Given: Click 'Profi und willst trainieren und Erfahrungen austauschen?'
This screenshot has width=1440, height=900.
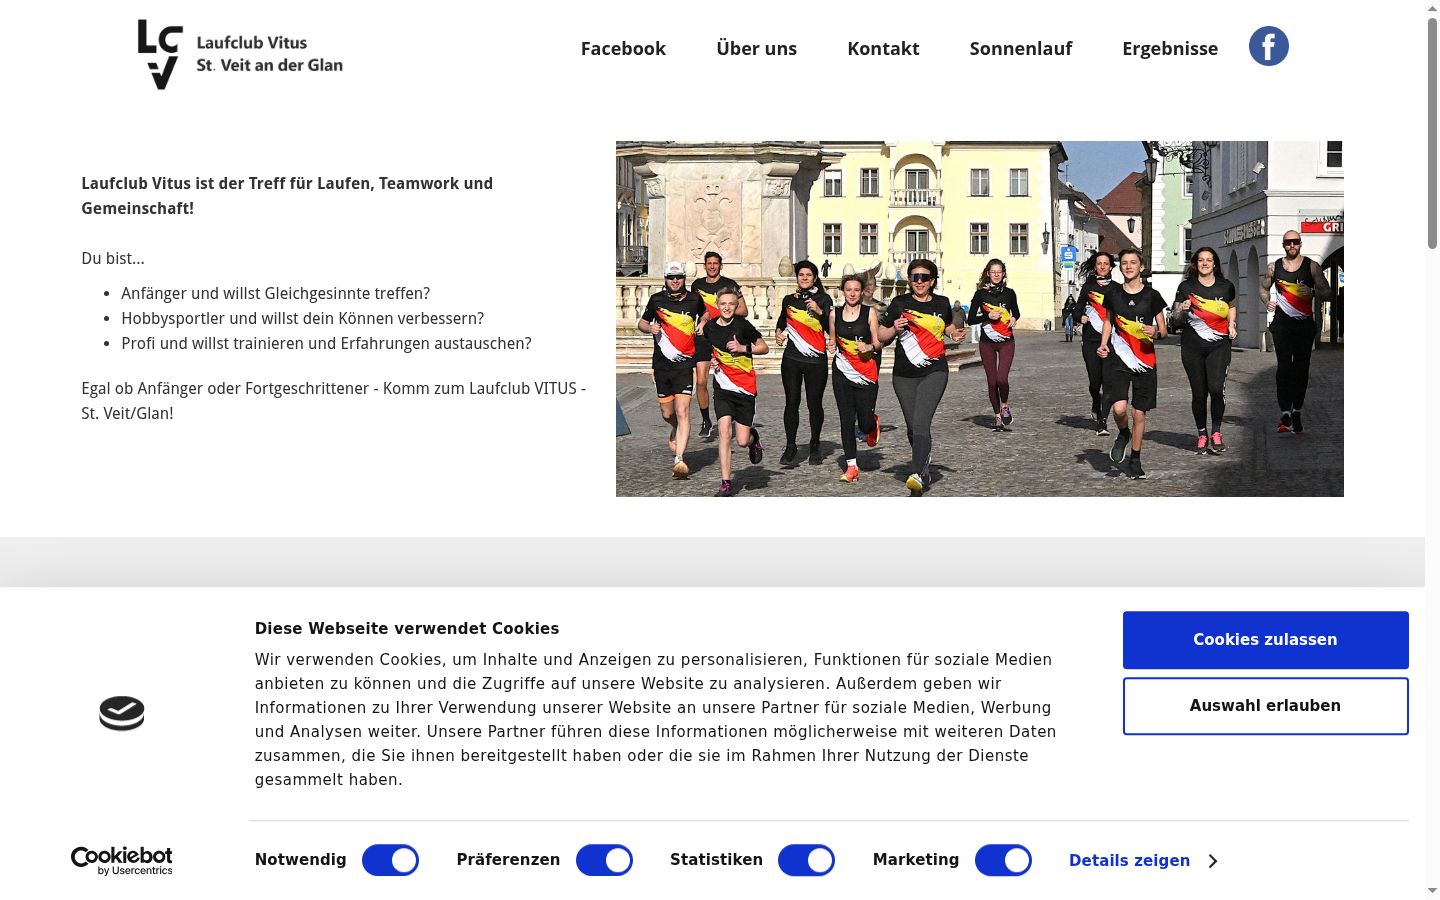Looking at the screenshot, I should 326,343.
